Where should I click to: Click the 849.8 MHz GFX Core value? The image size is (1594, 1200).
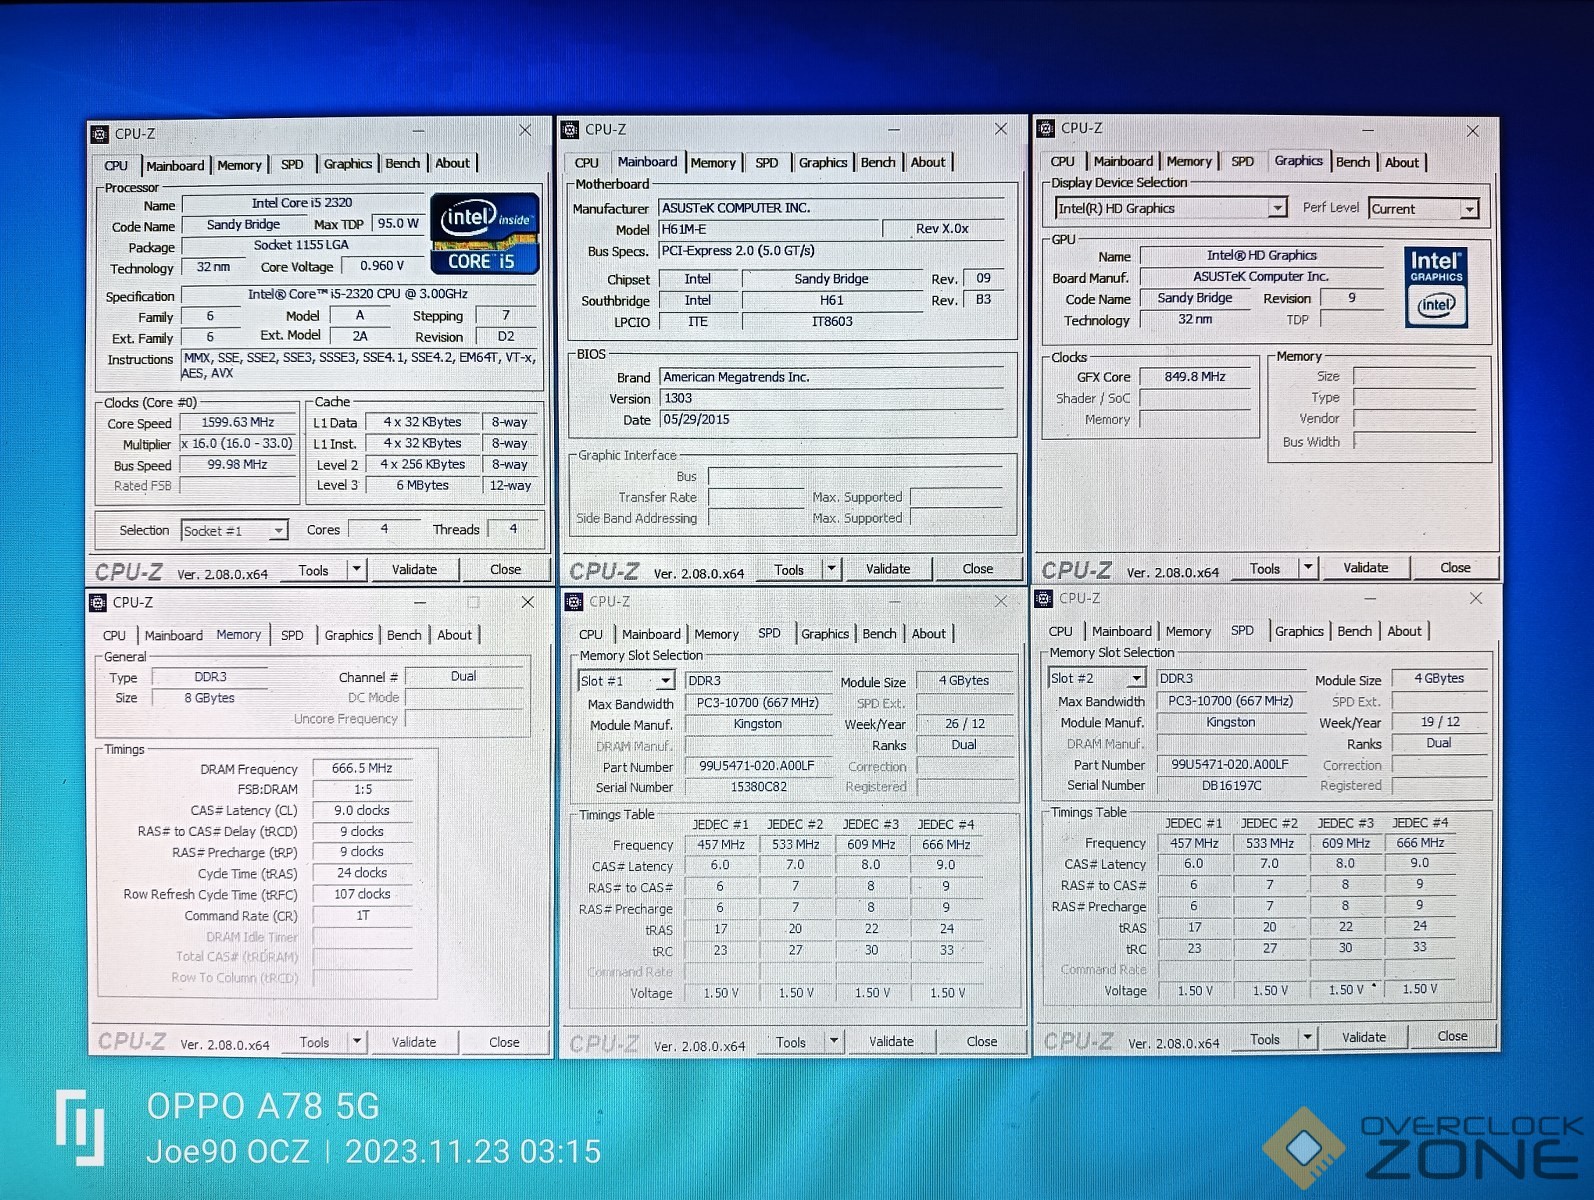(x=1195, y=377)
